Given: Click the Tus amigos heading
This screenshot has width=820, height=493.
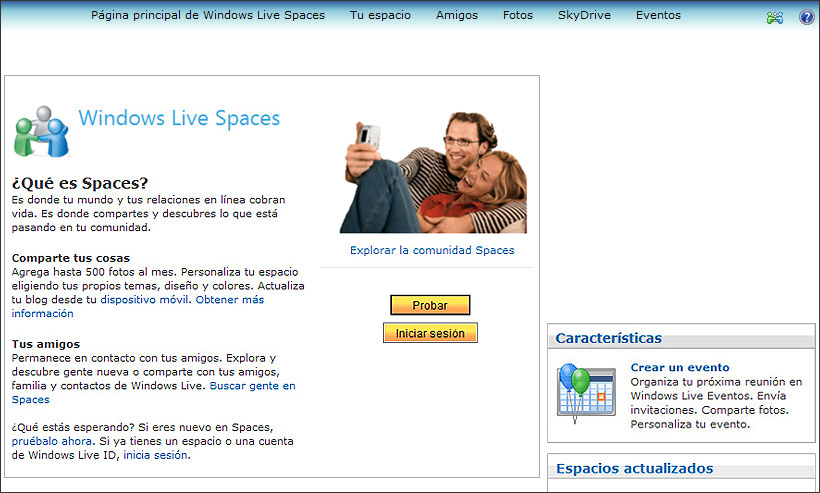Looking at the screenshot, I should pyautogui.click(x=46, y=344).
